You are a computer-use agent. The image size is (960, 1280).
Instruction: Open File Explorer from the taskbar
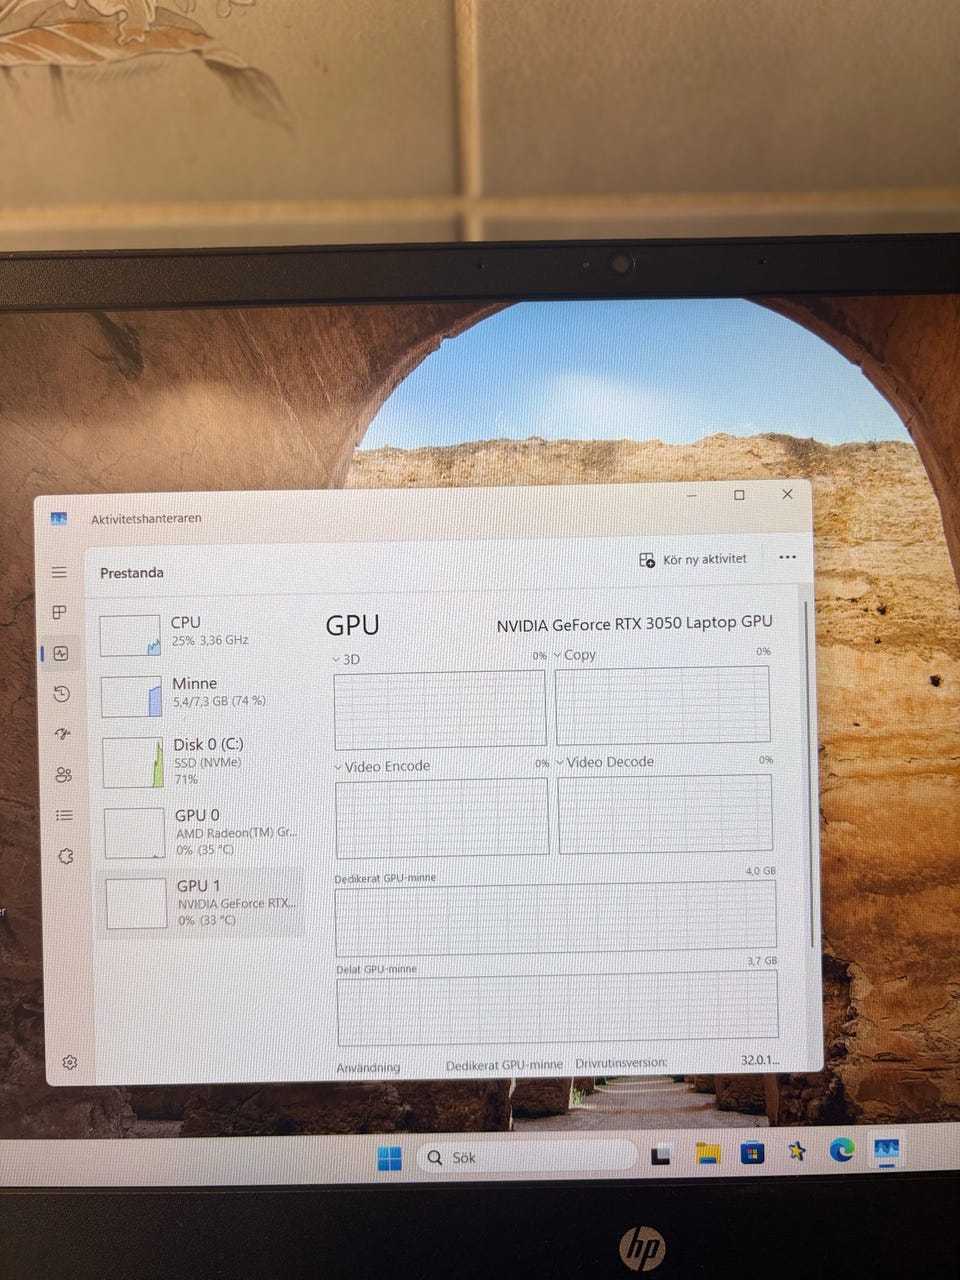(x=708, y=1154)
